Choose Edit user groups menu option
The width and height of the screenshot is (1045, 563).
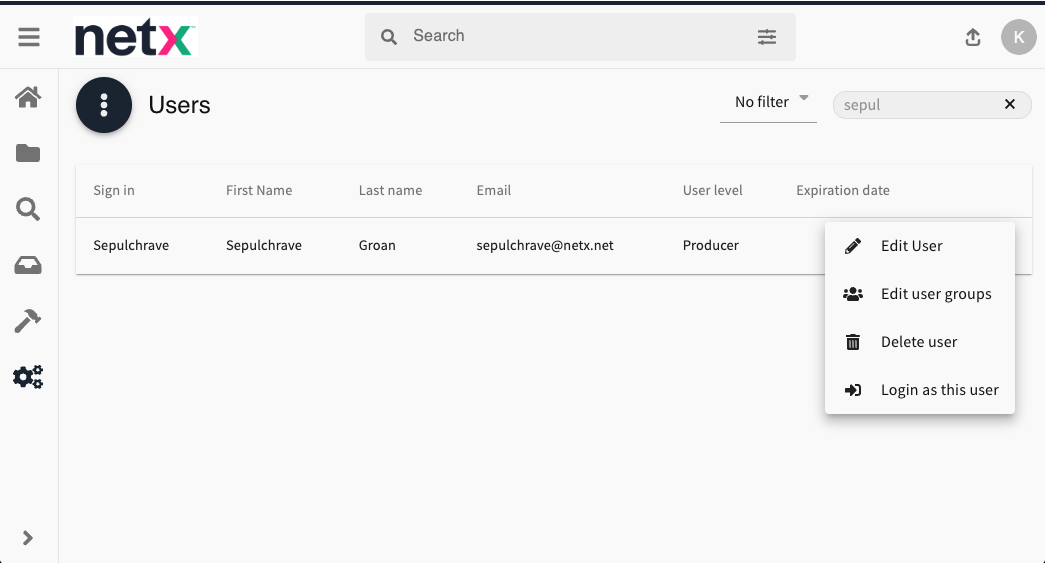[x=935, y=294]
